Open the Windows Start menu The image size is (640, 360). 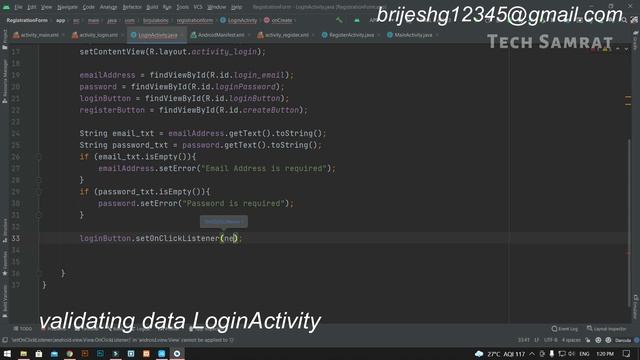7,353
